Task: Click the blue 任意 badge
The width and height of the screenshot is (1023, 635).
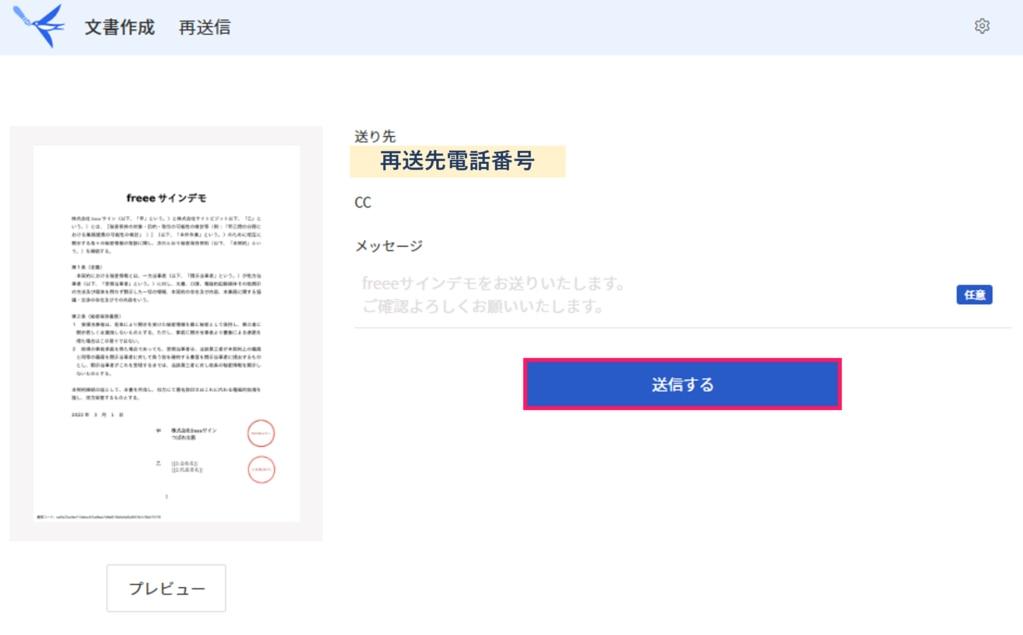Action: [x=974, y=295]
